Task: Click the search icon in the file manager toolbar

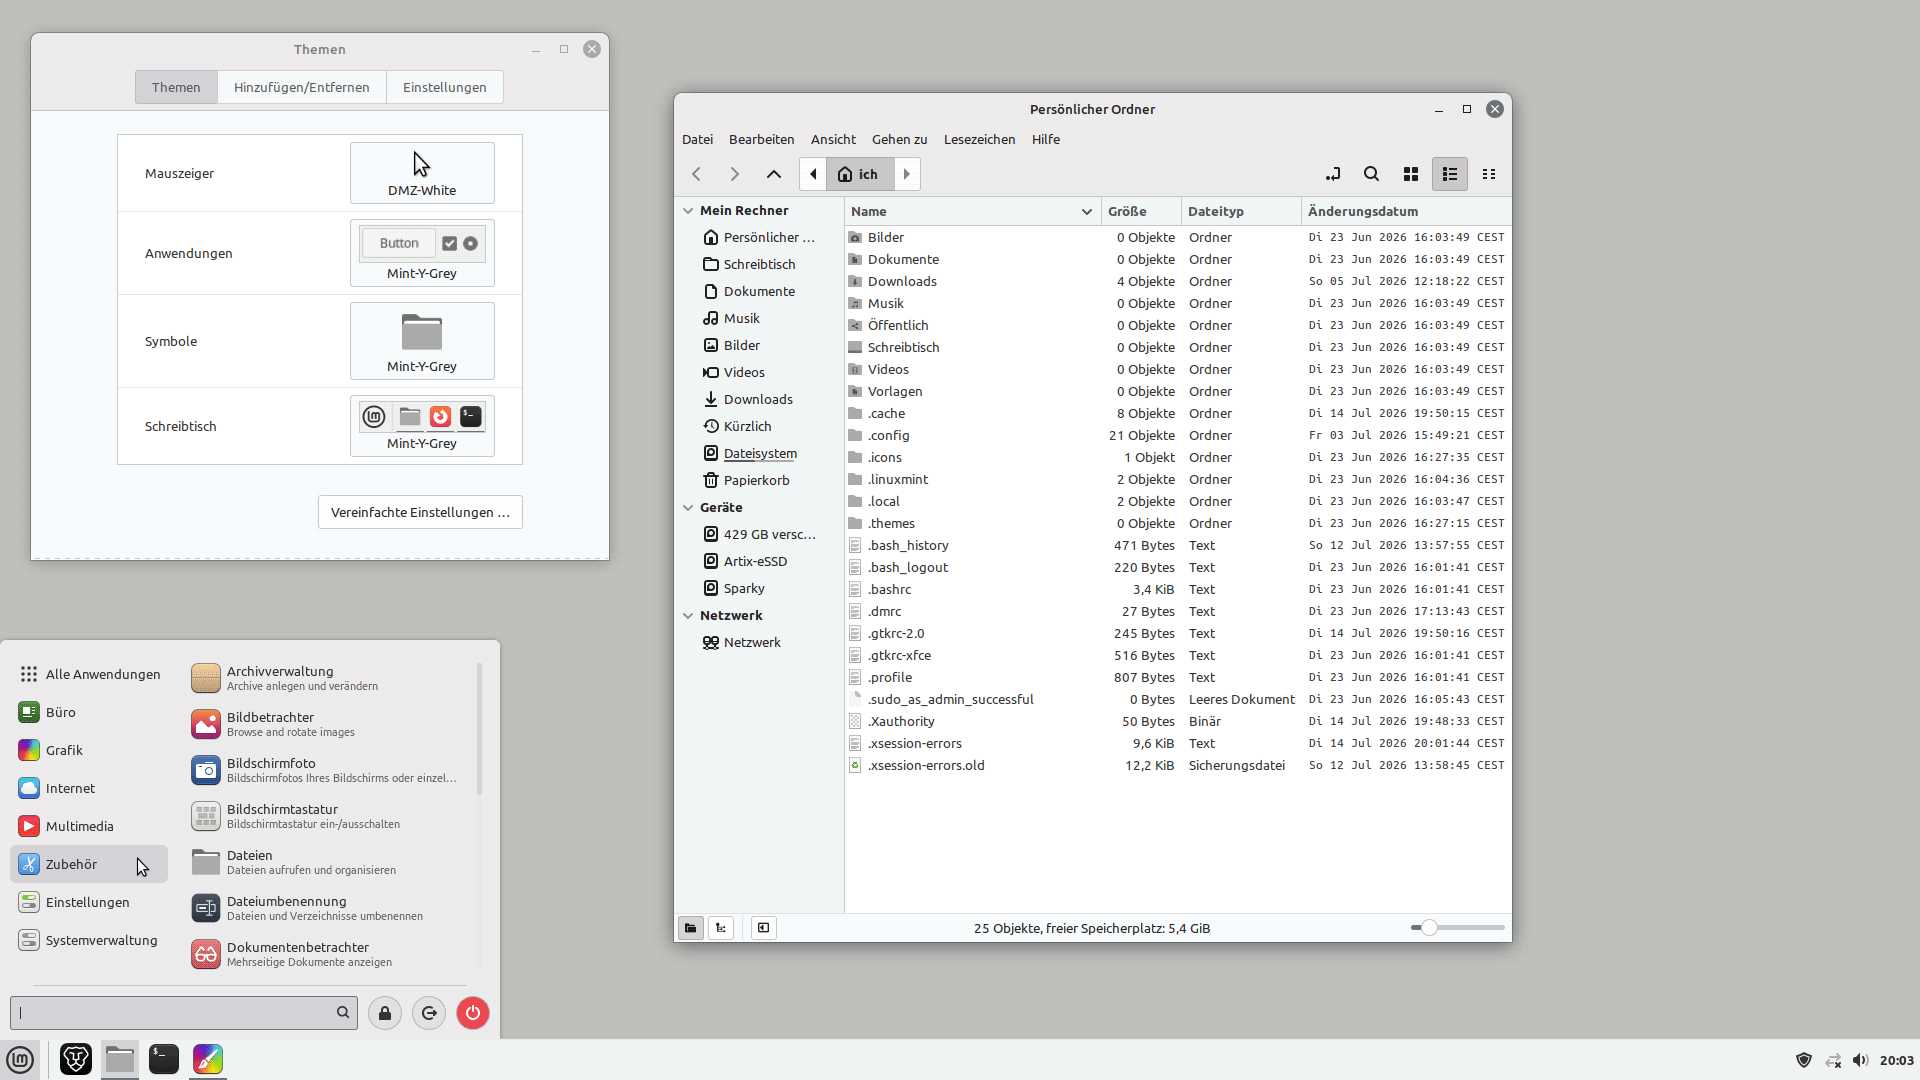Action: click(x=1371, y=174)
